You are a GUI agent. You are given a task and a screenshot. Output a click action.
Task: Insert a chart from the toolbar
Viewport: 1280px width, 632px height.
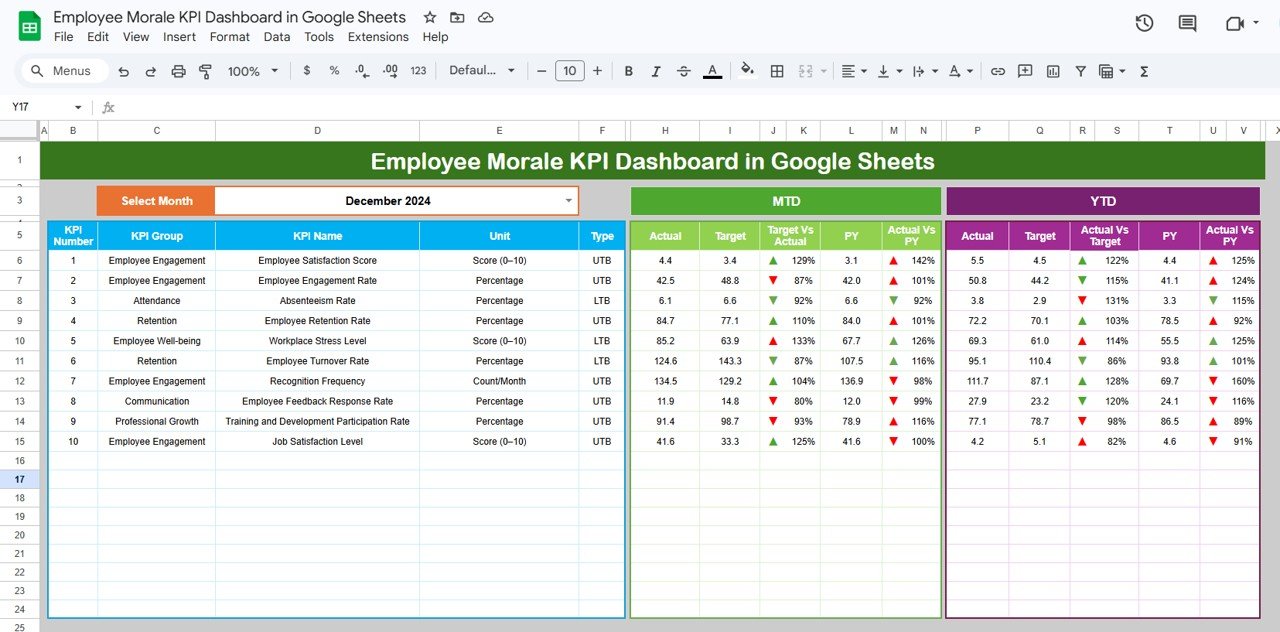pos(1052,71)
